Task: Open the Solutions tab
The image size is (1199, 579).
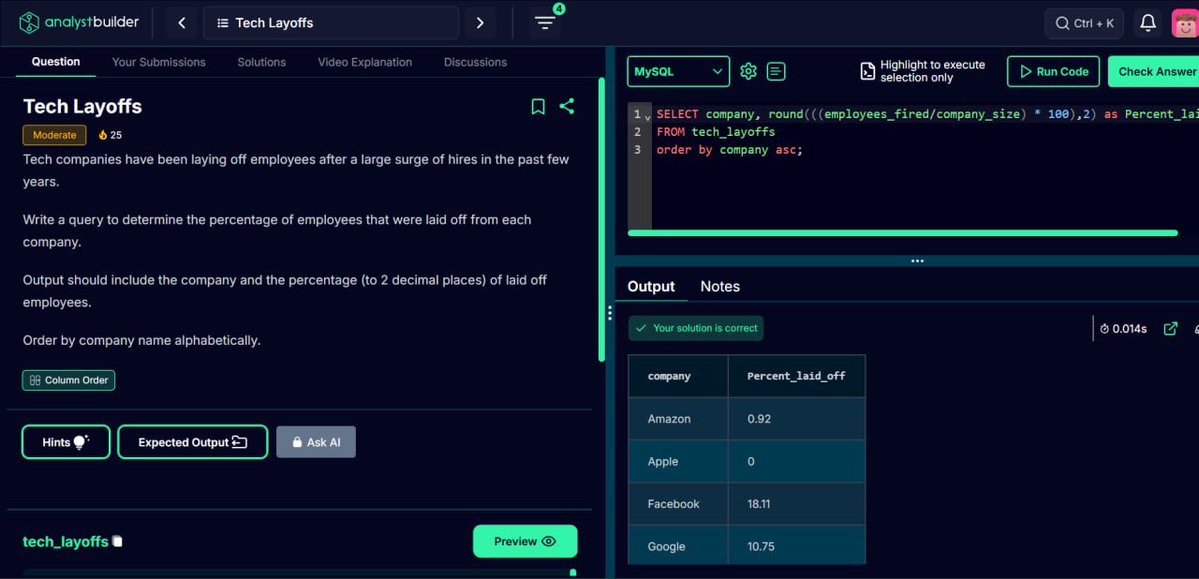Action: [262, 63]
